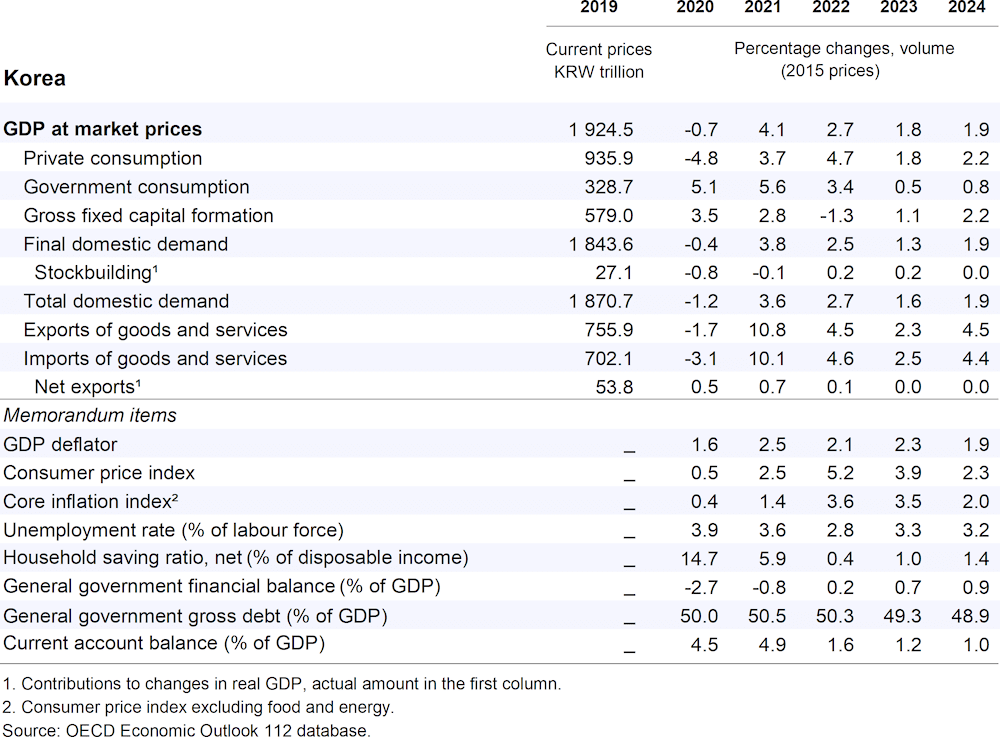The height and width of the screenshot is (737, 1000).
Task: Click the Korea table title
Action: click(35, 78)
